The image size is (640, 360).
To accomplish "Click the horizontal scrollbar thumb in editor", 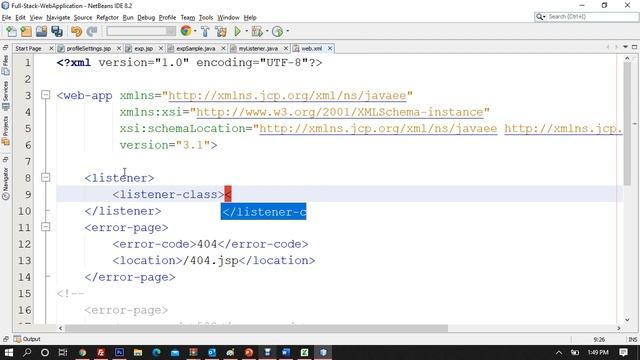I will [256, 328].
